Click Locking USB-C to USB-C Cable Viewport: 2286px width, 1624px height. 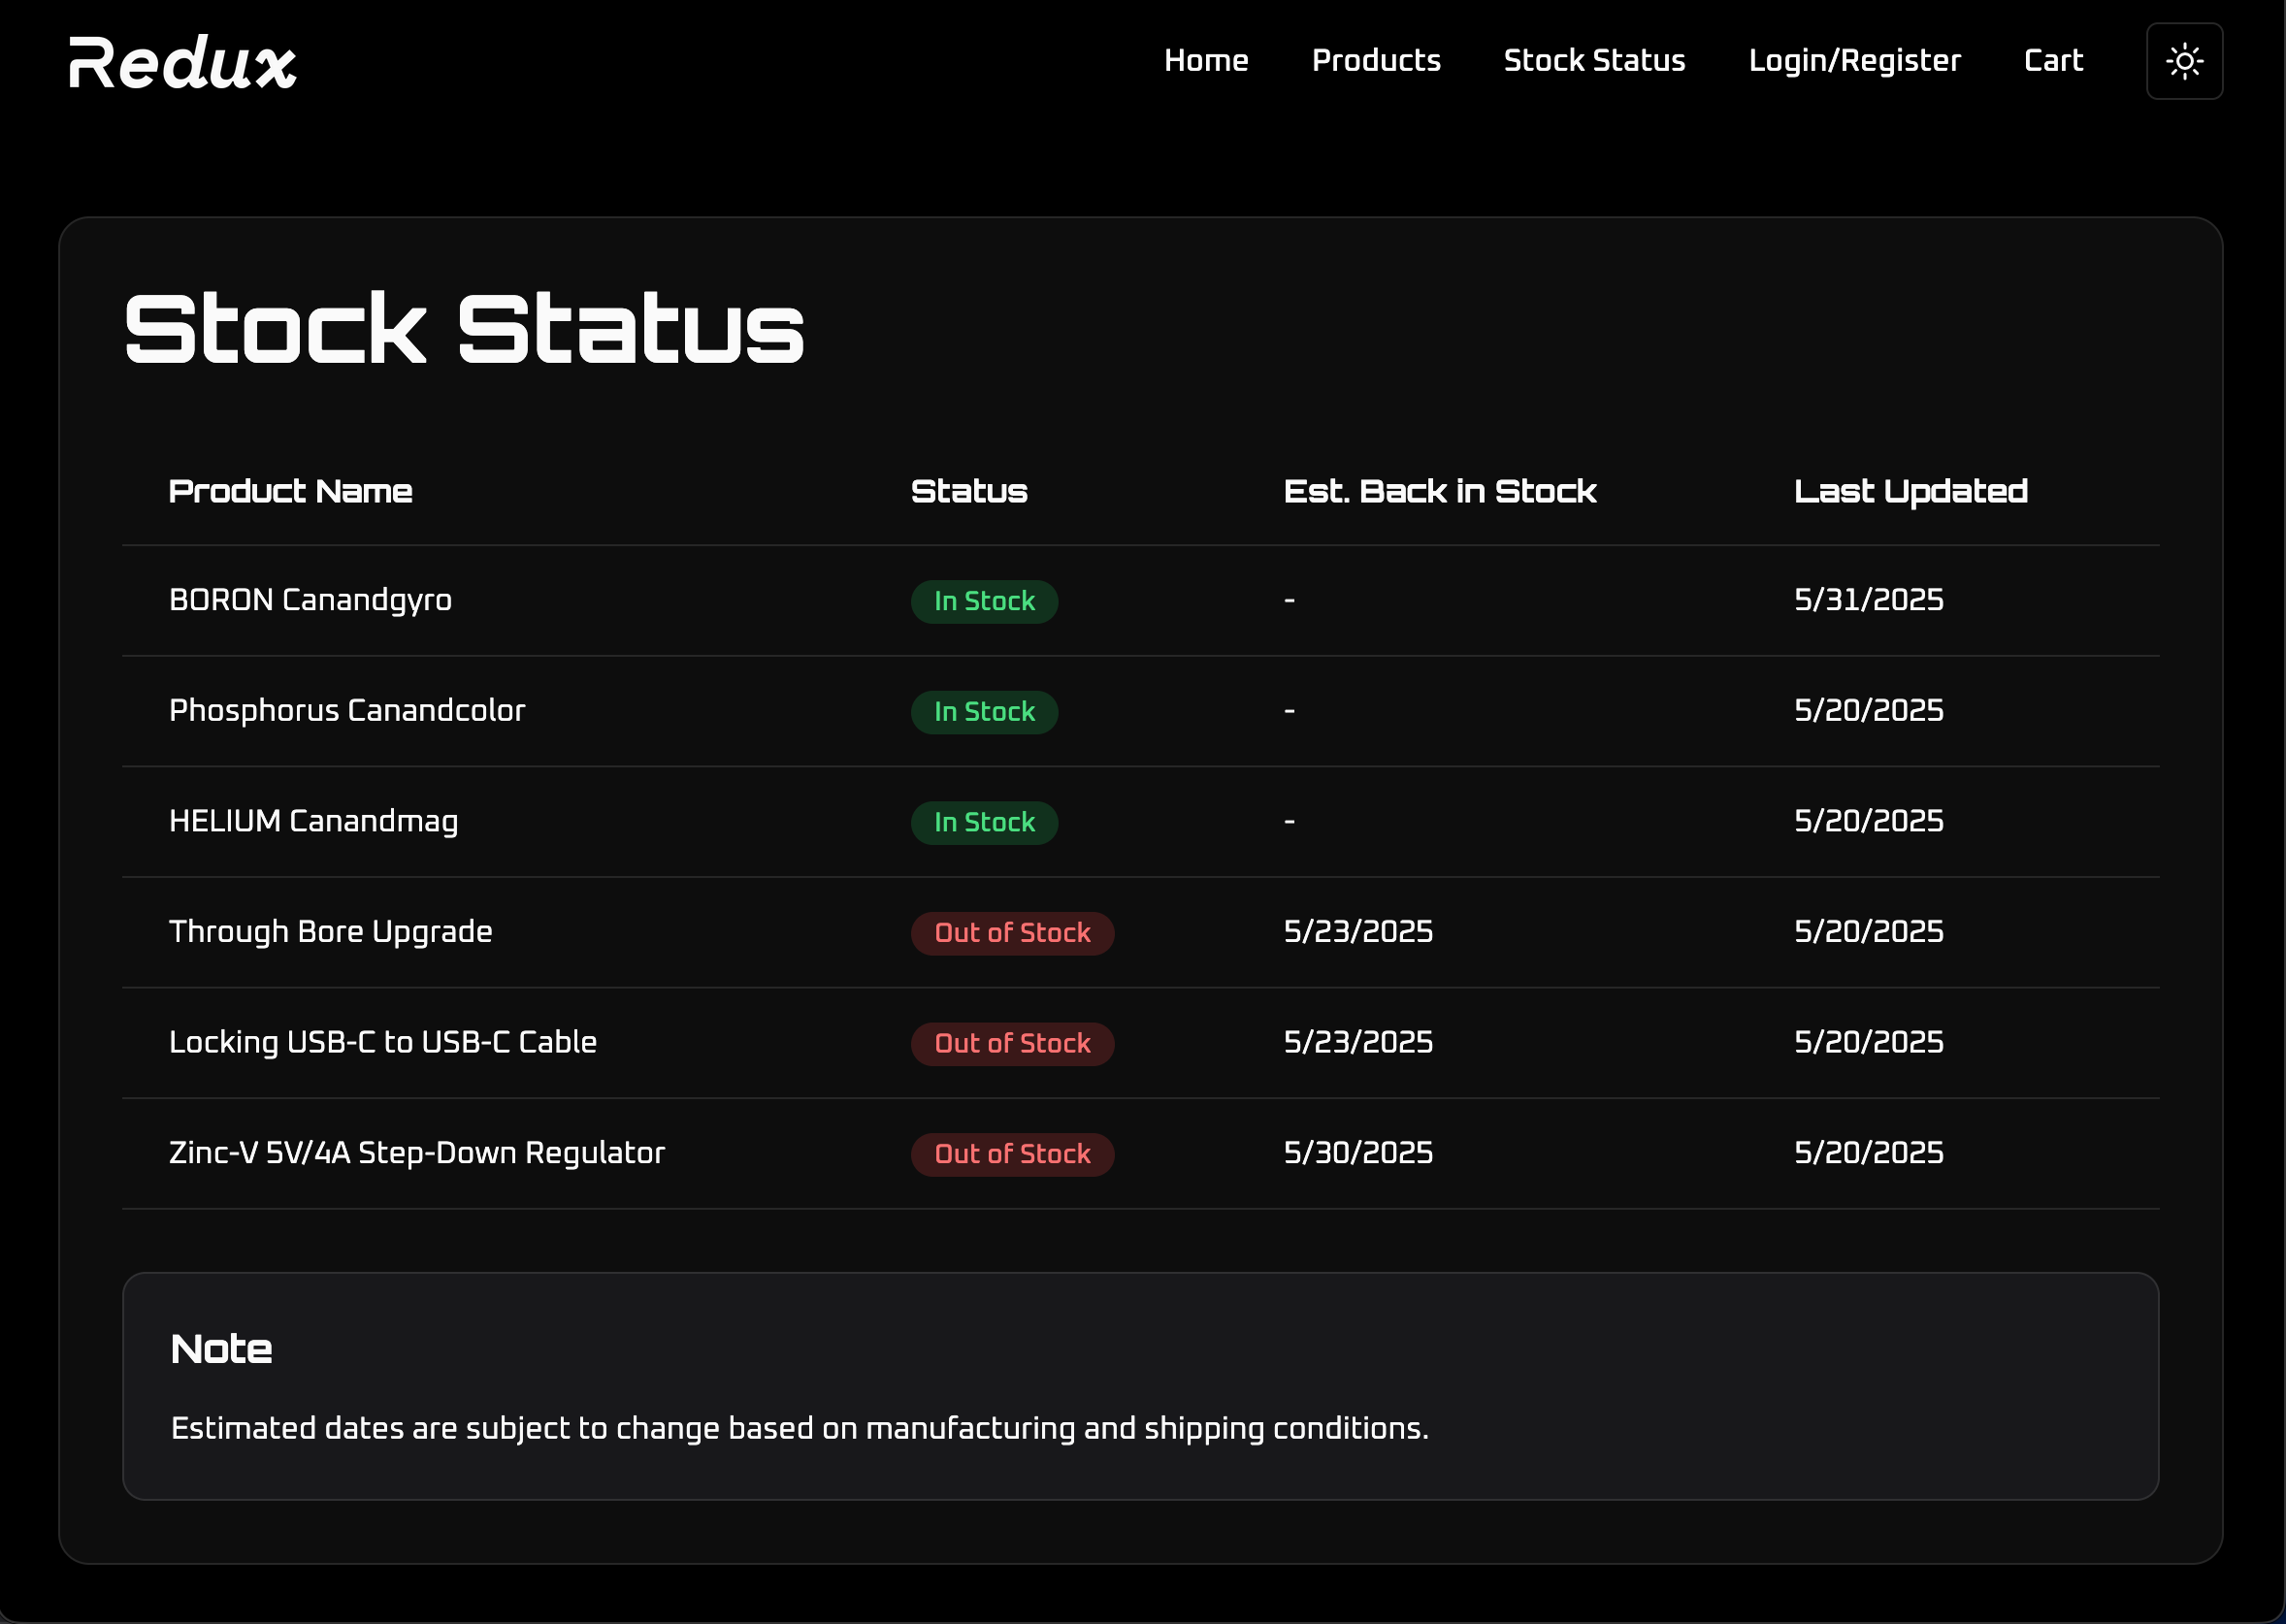(382, 1042)
